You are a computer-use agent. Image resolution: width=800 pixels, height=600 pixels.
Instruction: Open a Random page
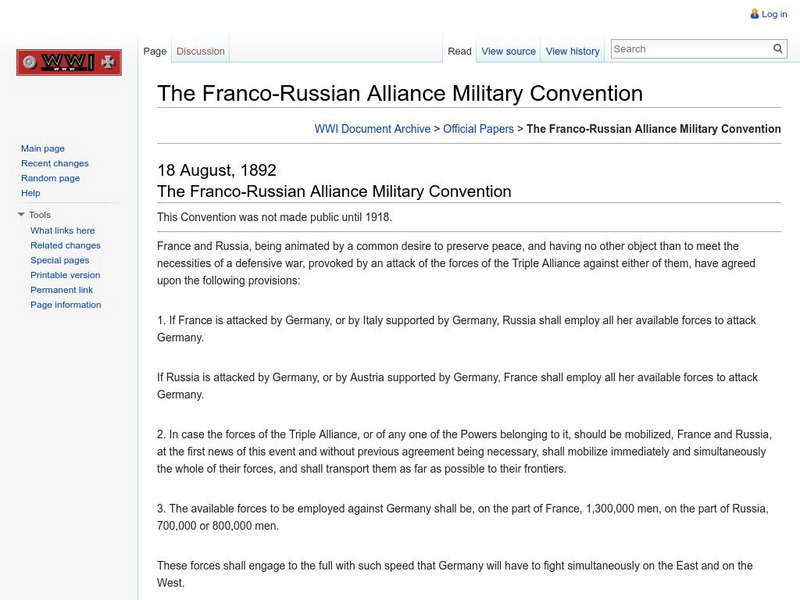50,178
